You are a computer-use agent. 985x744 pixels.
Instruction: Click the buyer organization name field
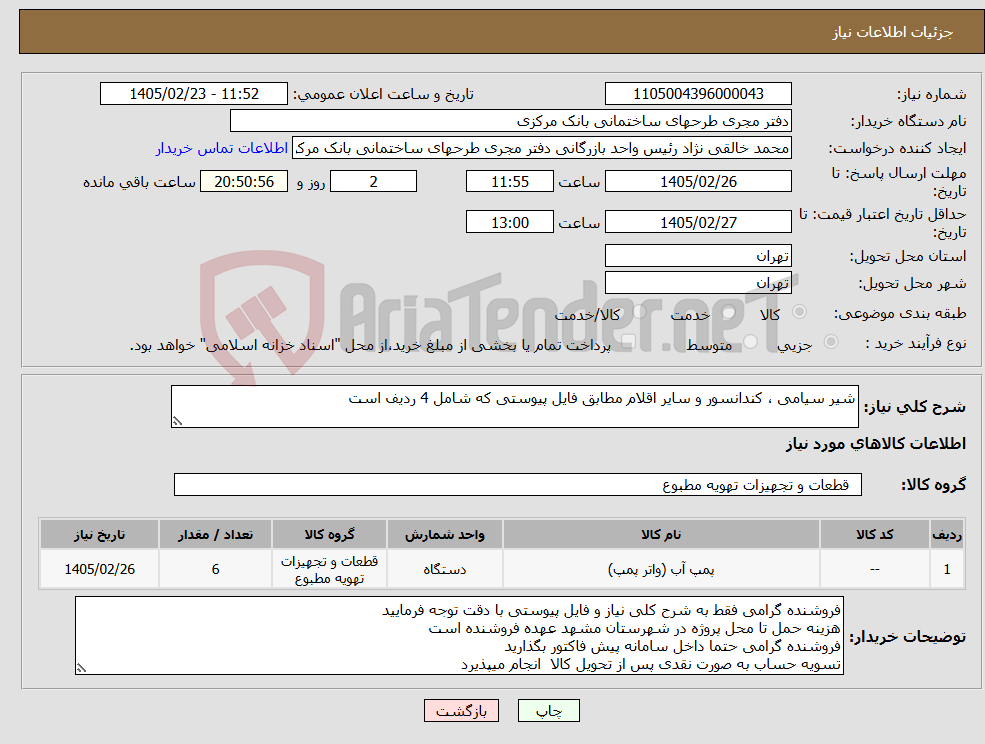point(511,121)
